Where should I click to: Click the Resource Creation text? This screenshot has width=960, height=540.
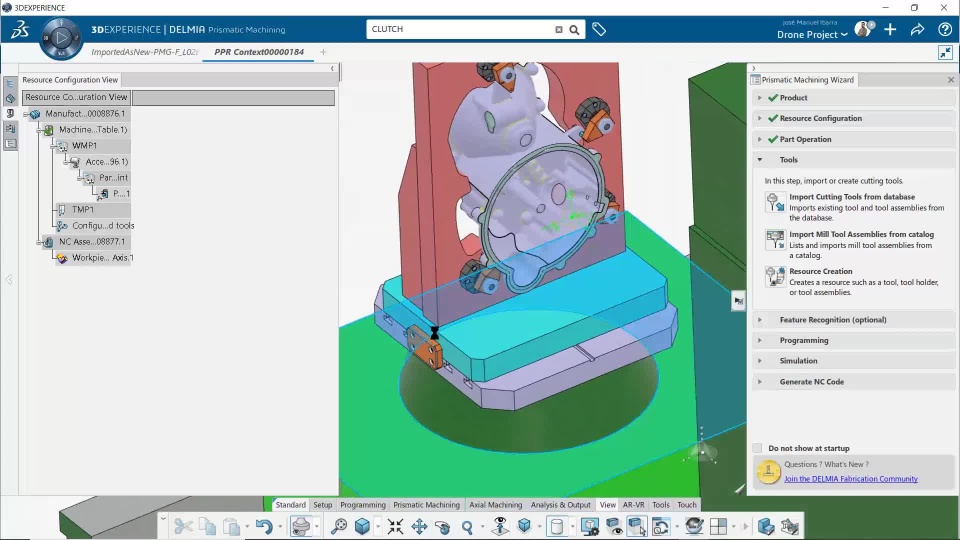tap(820, 271)
